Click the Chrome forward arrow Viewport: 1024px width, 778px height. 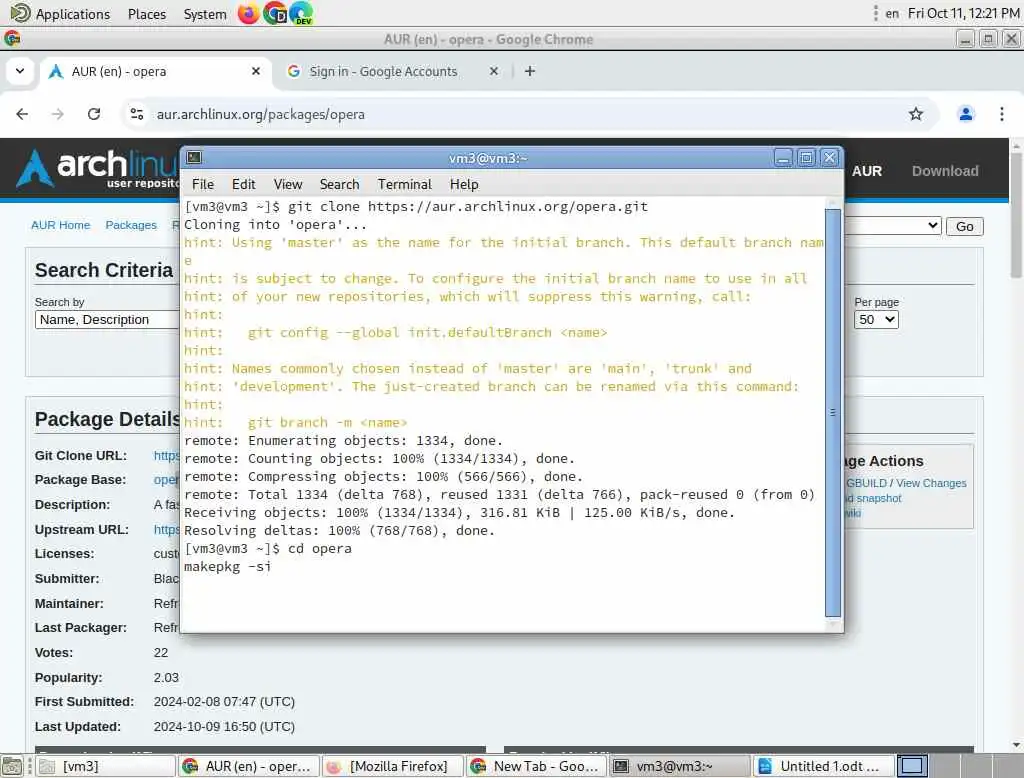58,114
